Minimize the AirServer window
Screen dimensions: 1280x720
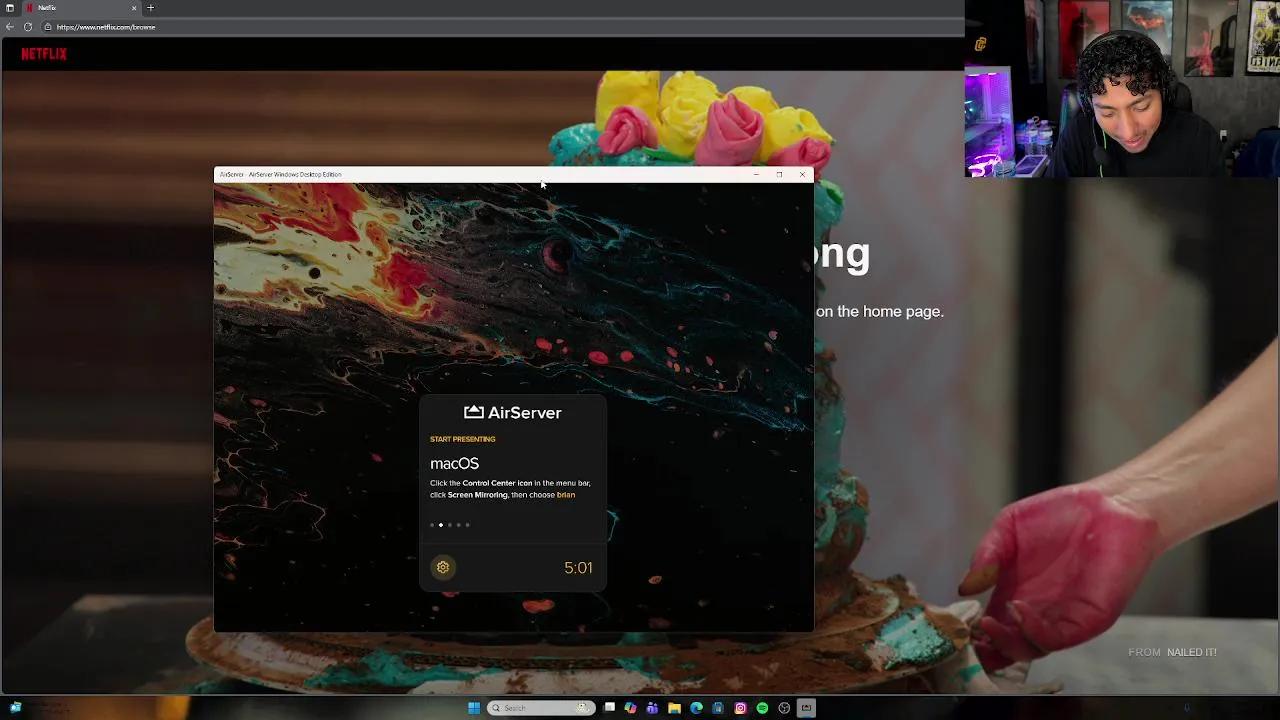coord(756,174)
